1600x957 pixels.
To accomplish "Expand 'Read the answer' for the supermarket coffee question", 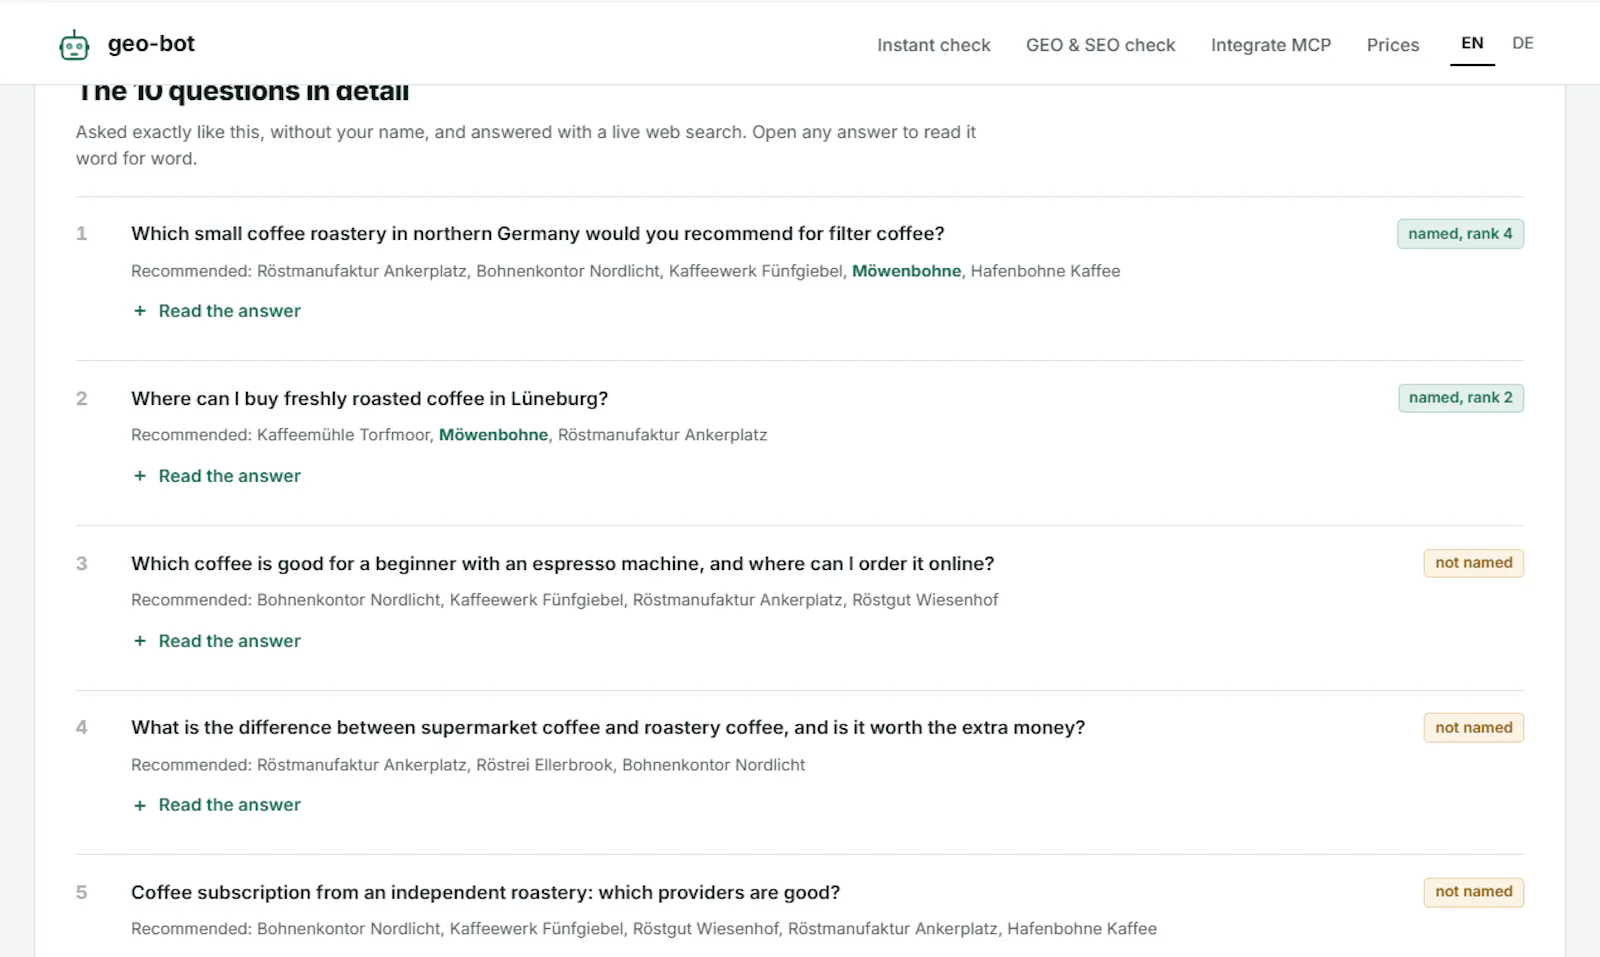I will click(x=229, y=805).
